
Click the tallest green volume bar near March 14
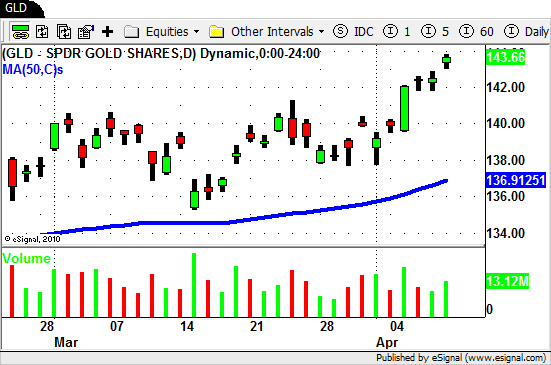tap(194, 285)
